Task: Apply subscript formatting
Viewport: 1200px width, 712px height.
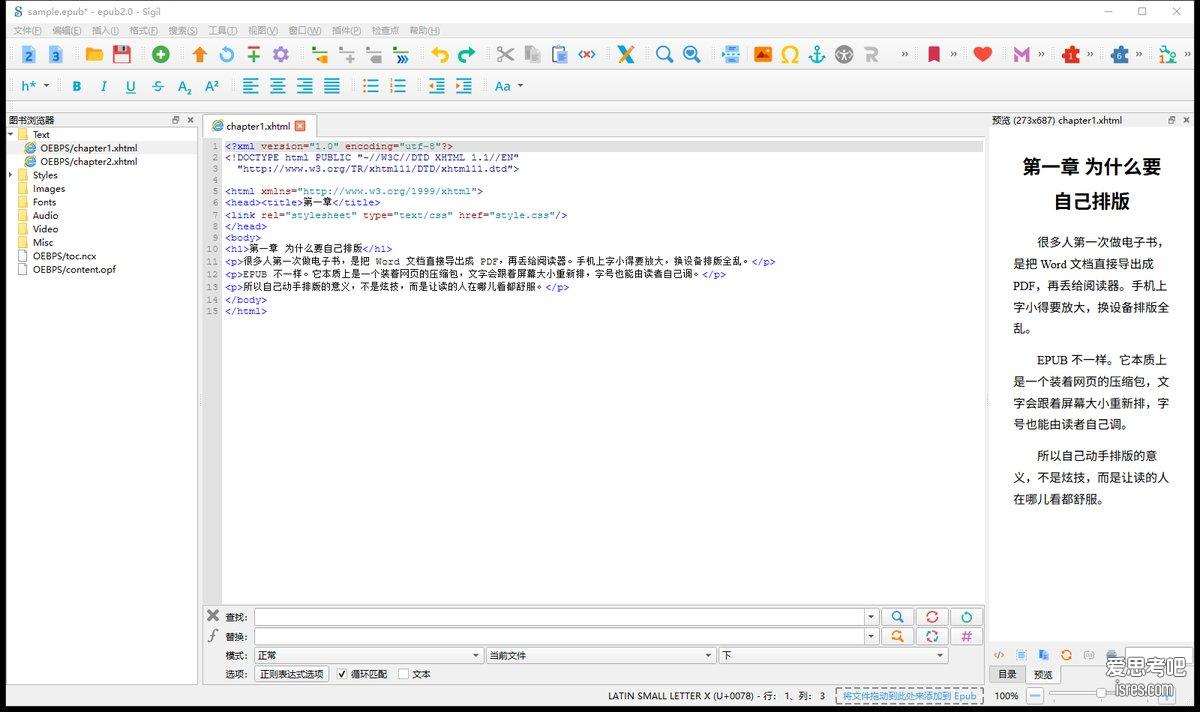Action: point(185,87)
